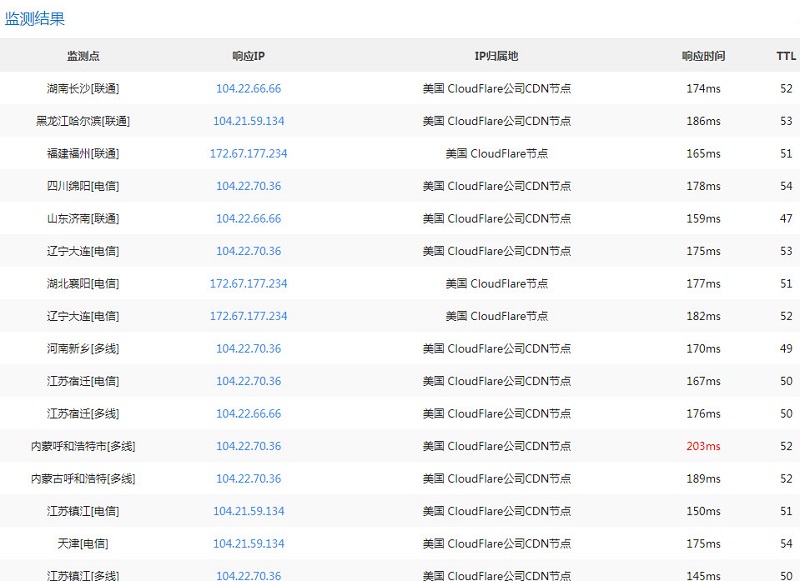Select monitoring point 内蒙古呼和浩特[多线]
The image size is (800, 581).
pyautogui.click(x=83, y=478)
